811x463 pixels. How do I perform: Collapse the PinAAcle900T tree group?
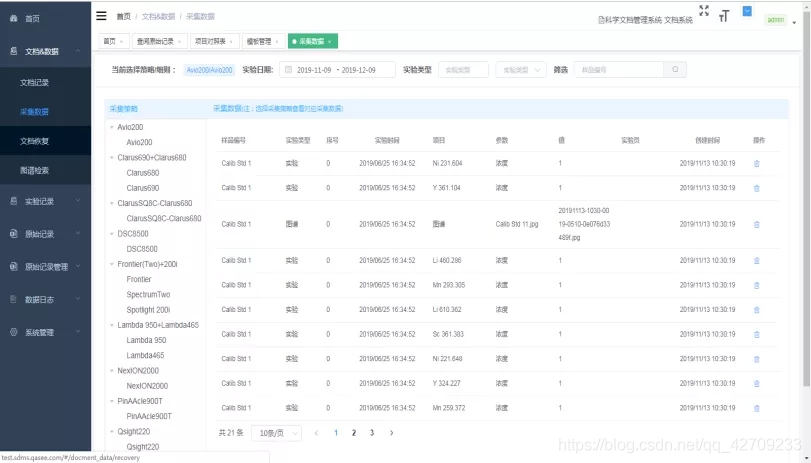(112, 401)
